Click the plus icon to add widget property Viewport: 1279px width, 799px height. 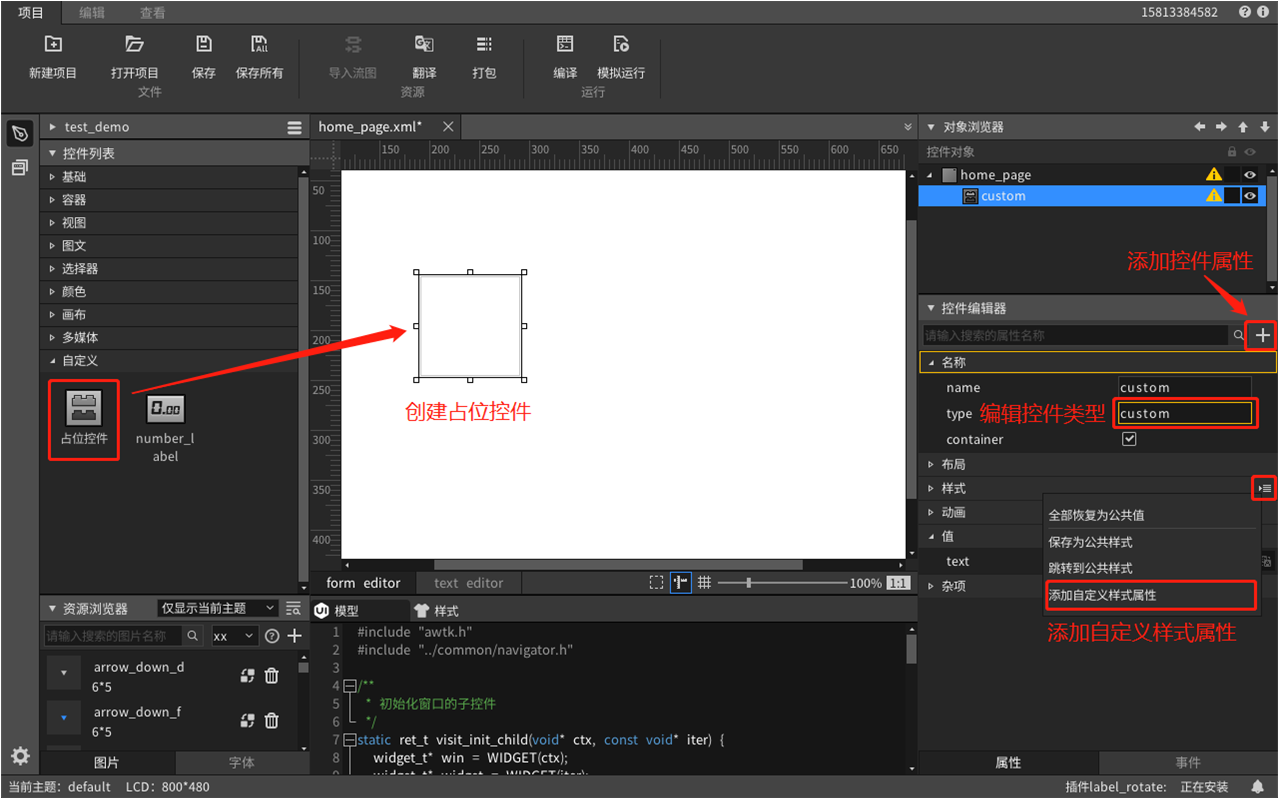(1263, 336)
